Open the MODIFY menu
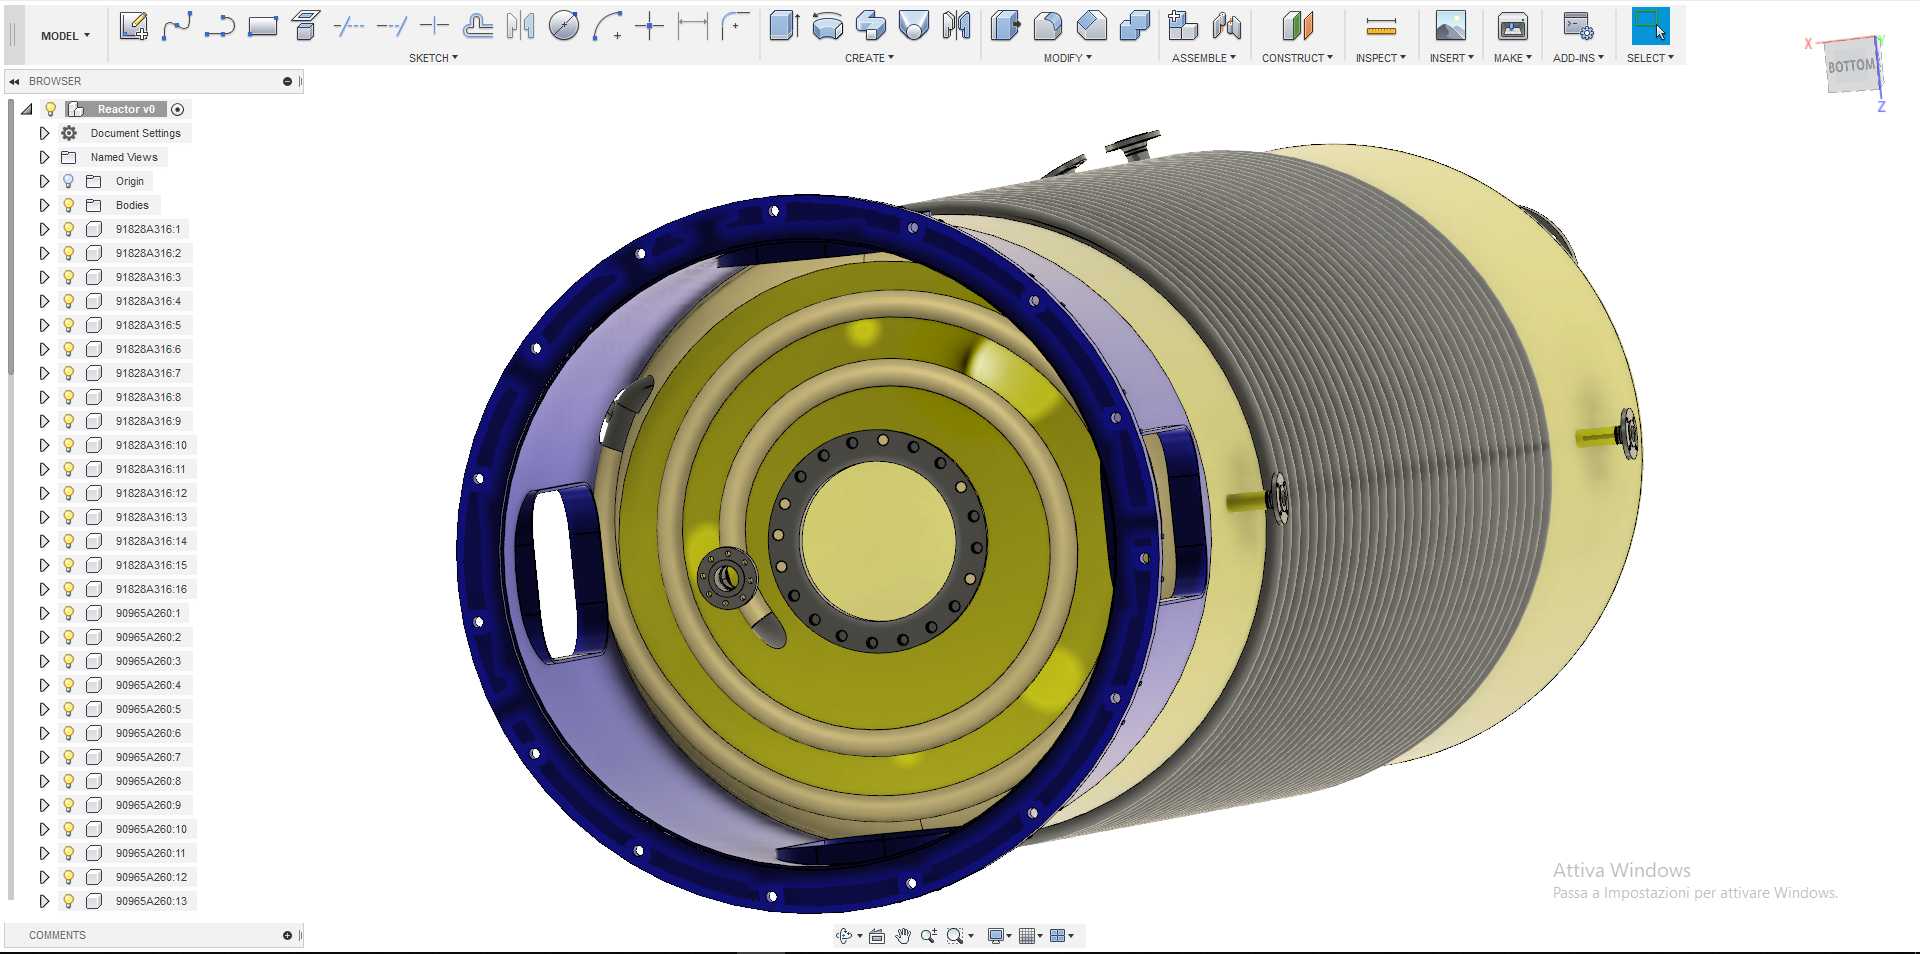Viewport: 1920px width, 954px height. click(1067, 58)
